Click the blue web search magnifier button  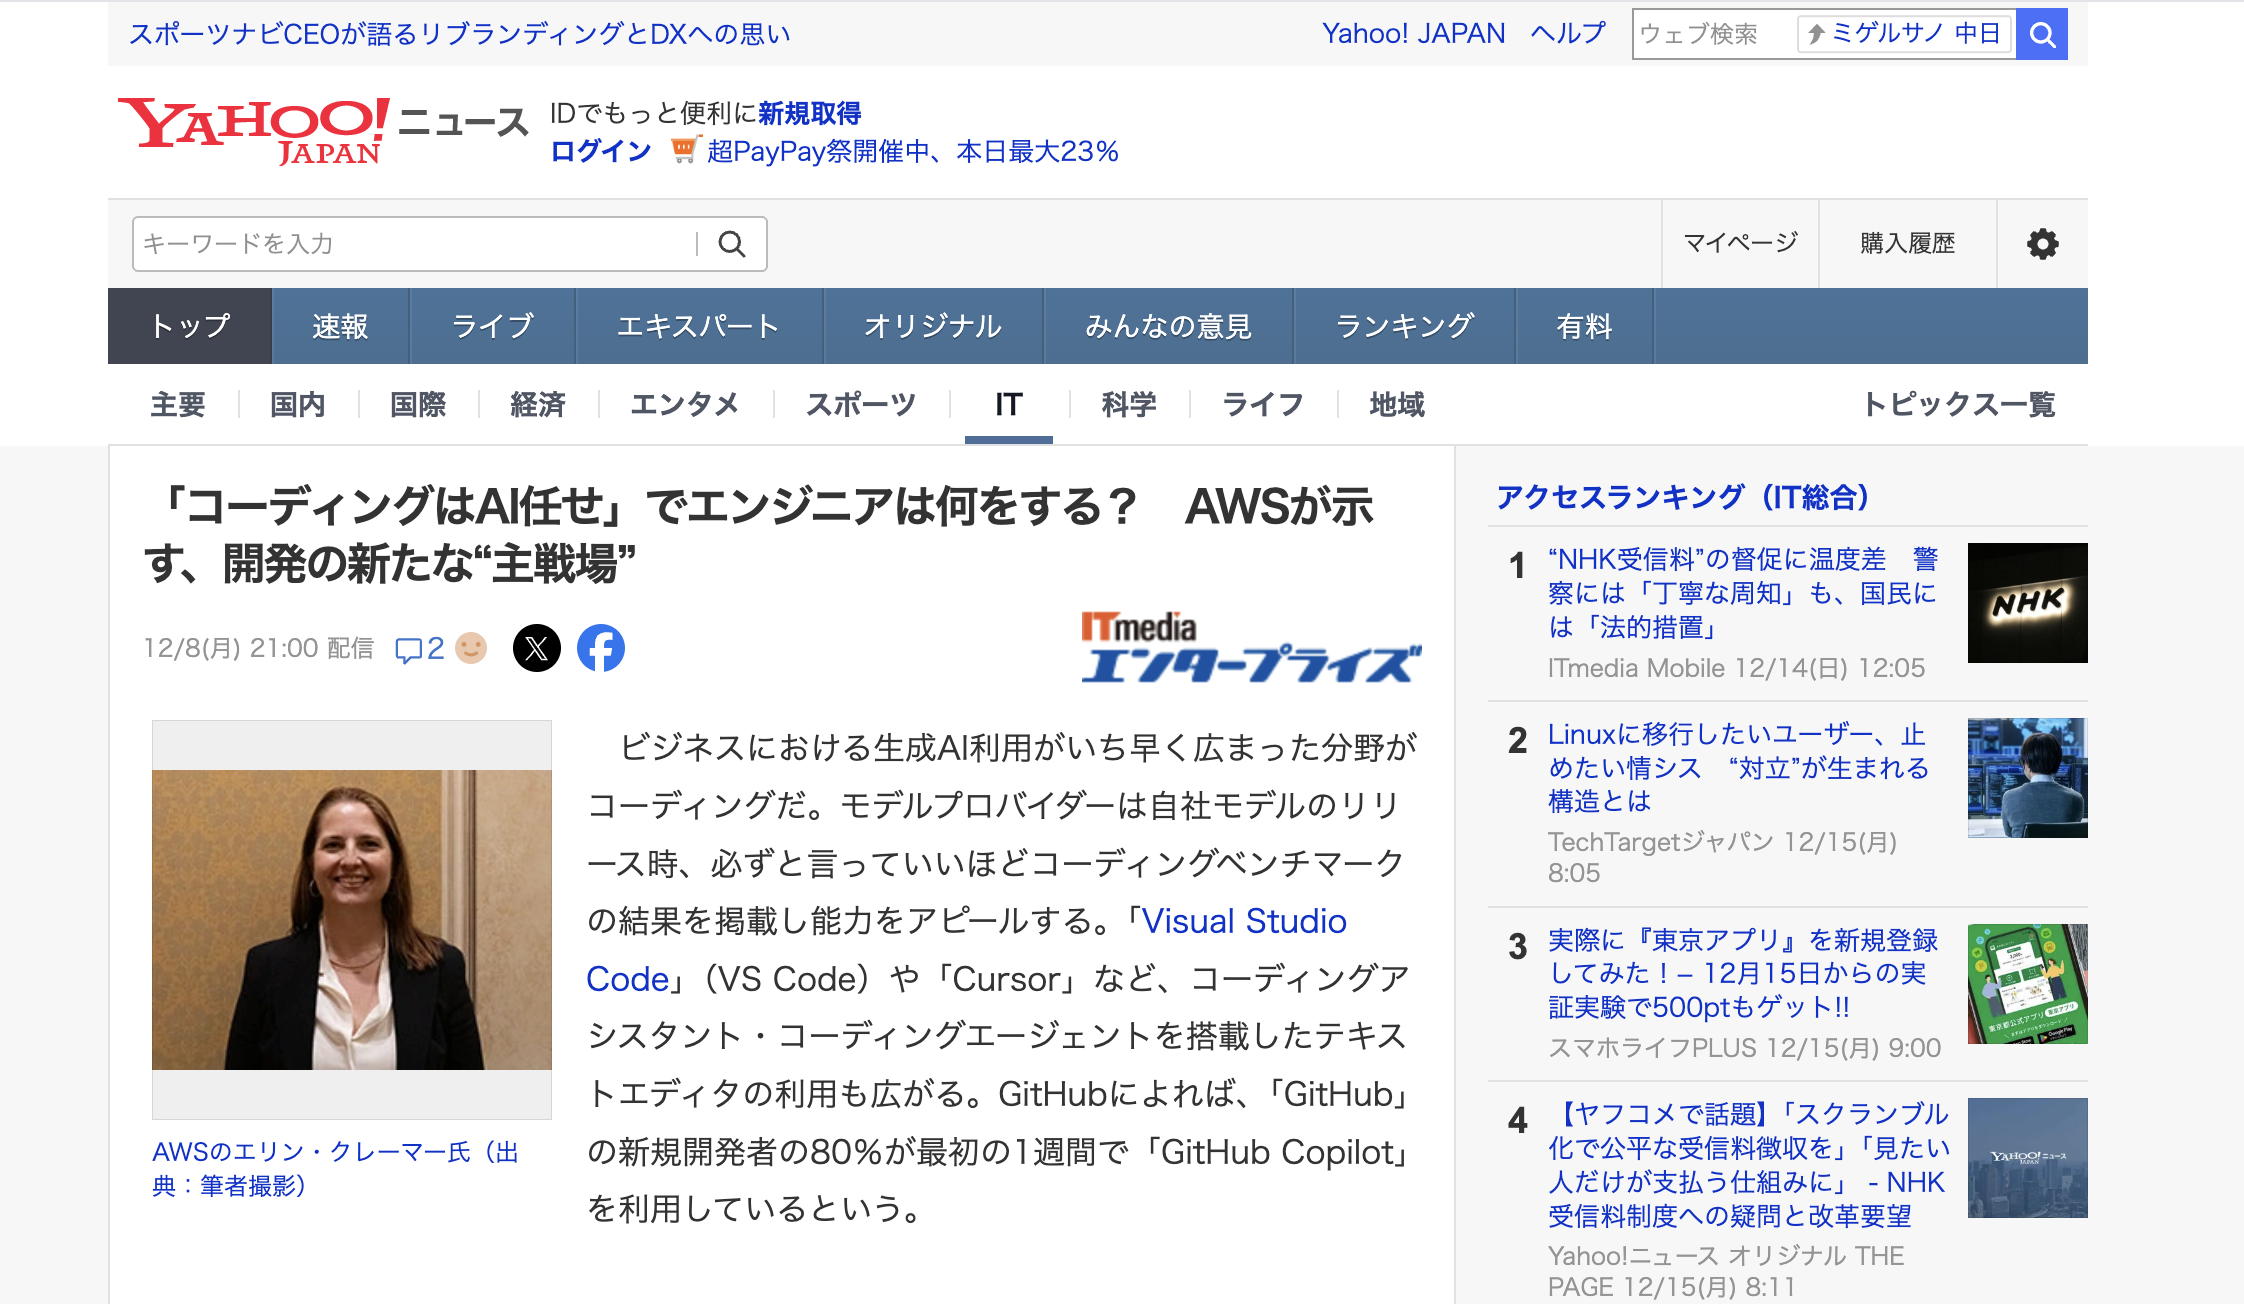pos(2041,35)
